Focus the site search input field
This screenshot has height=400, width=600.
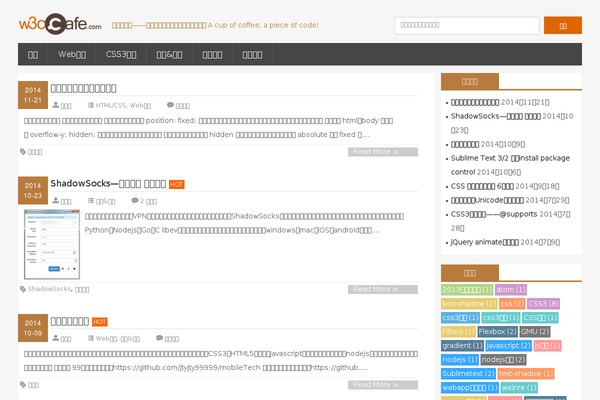[x=467, y=26]
